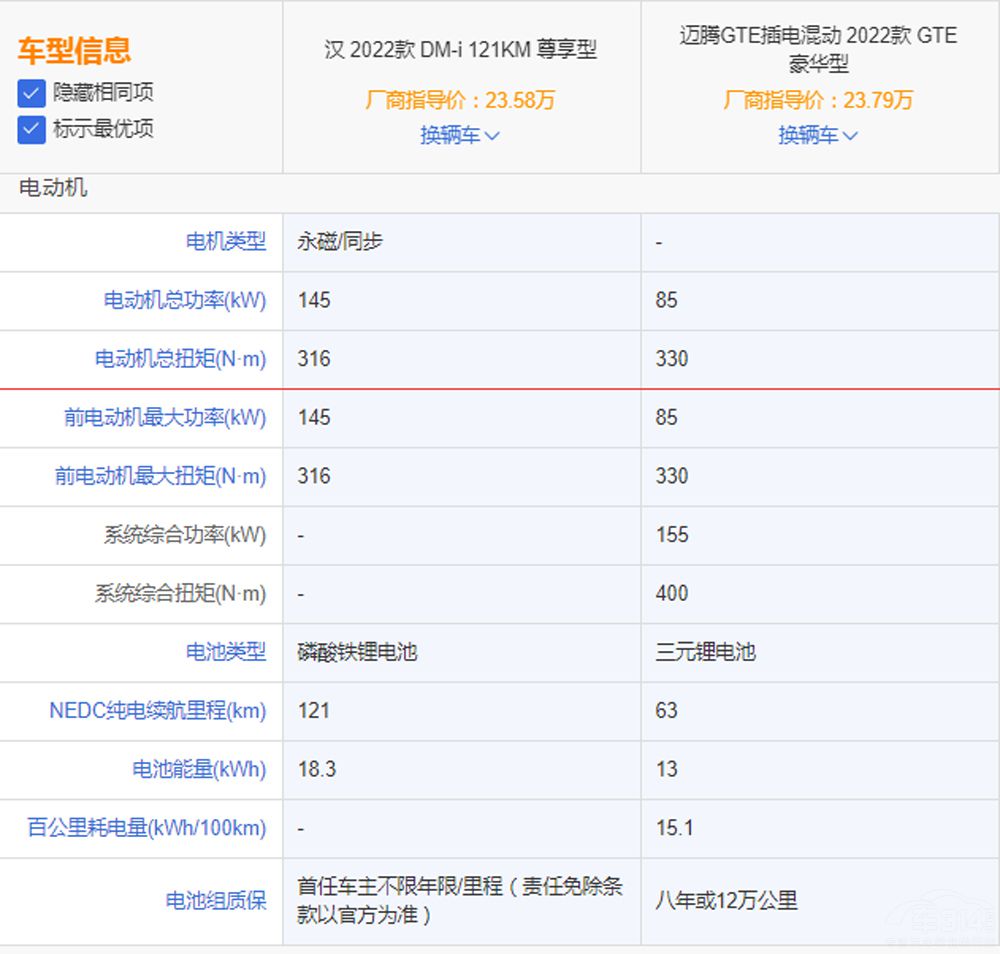Open the 电池组质保 parameter link

click(216, 900)
